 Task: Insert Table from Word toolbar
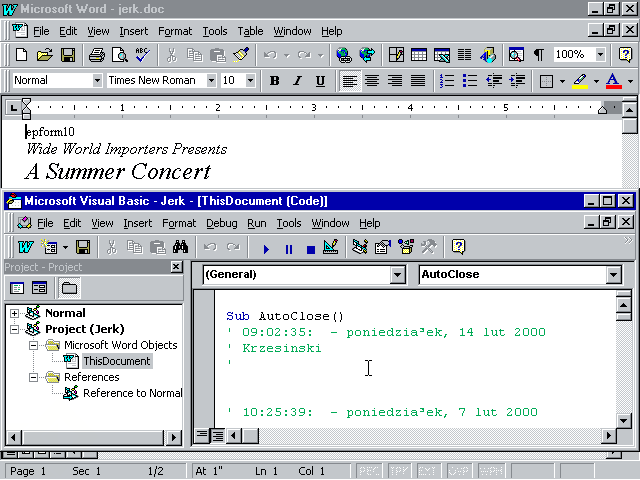419,55
